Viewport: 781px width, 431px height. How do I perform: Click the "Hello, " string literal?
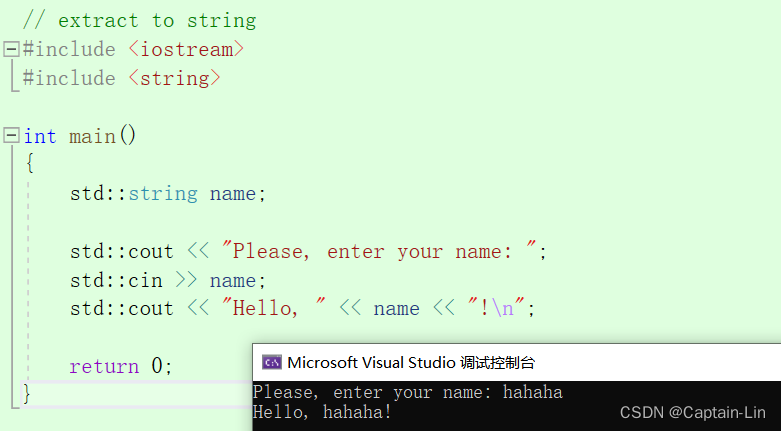273,308
